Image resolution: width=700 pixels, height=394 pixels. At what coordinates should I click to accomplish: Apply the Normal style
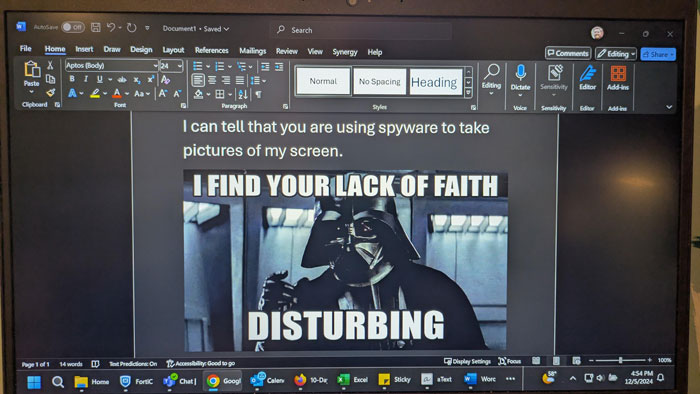point(323,81)
